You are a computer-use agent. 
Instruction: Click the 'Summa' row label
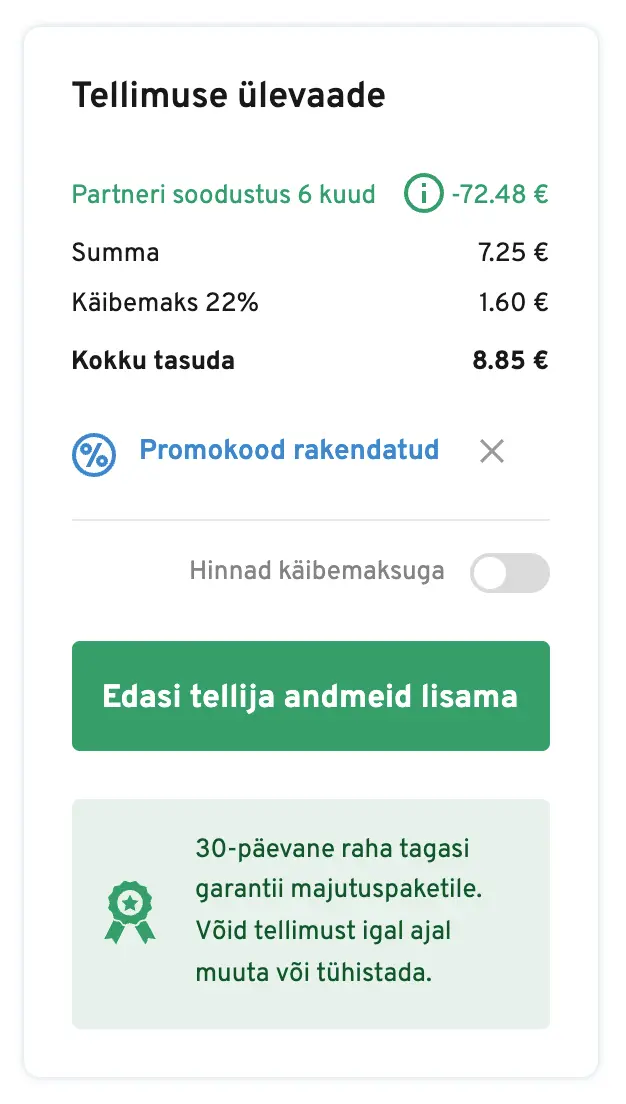point(115,252)
